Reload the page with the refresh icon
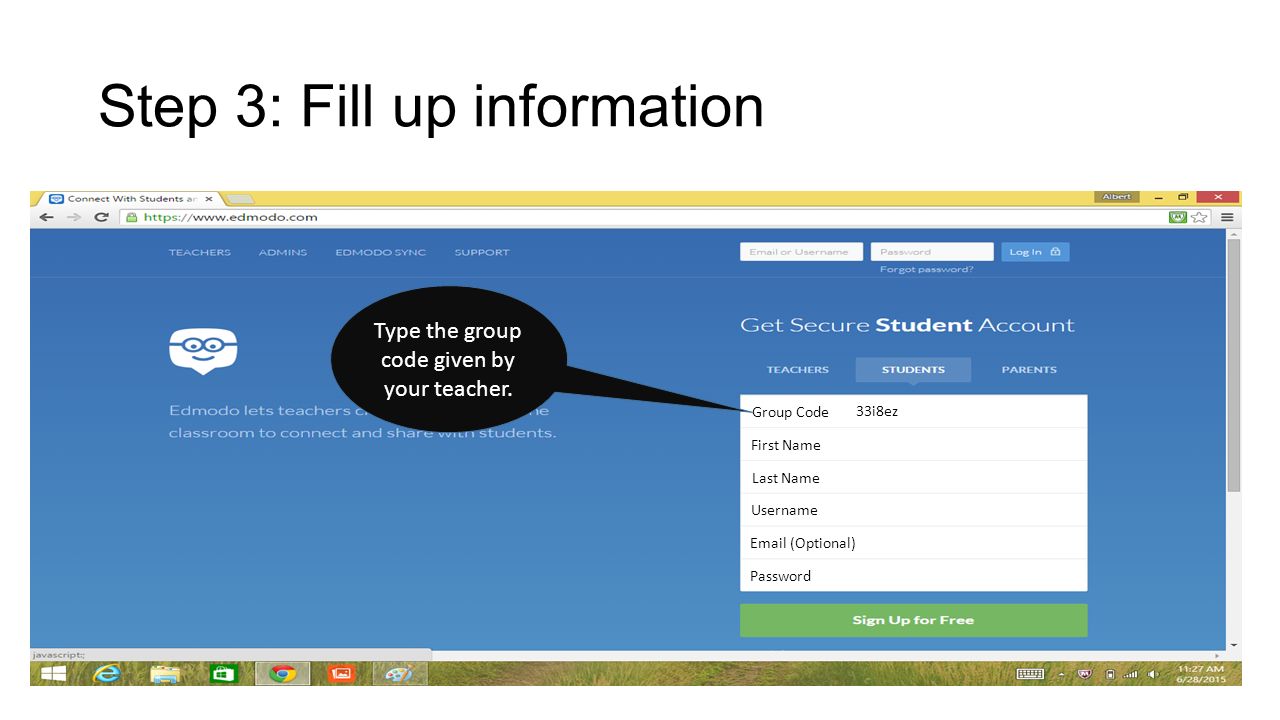 coord(101,217)
